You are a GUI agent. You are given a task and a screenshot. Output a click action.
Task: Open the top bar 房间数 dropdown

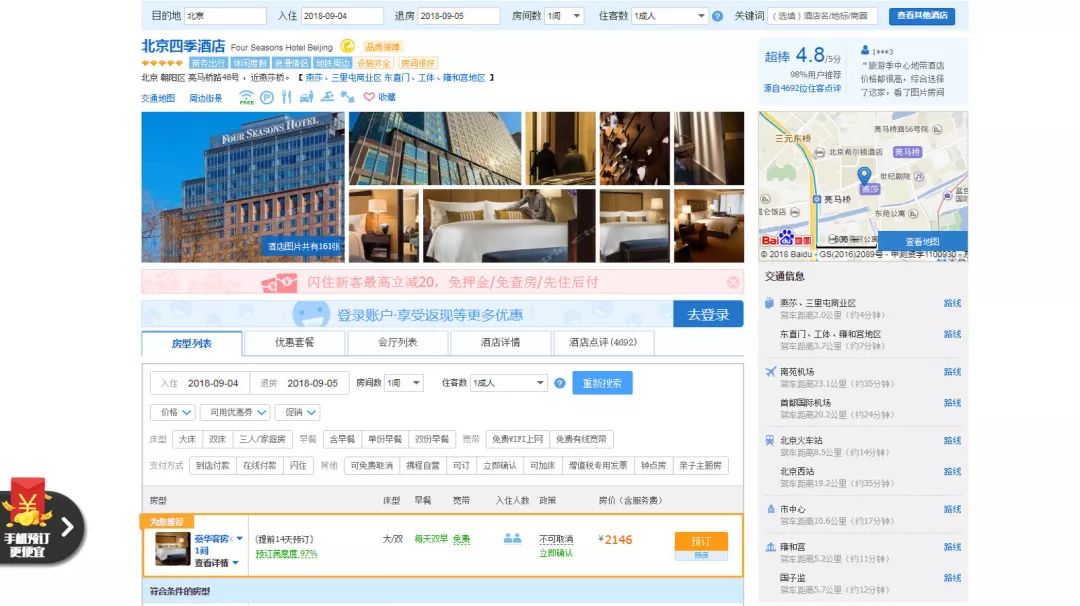565,16
